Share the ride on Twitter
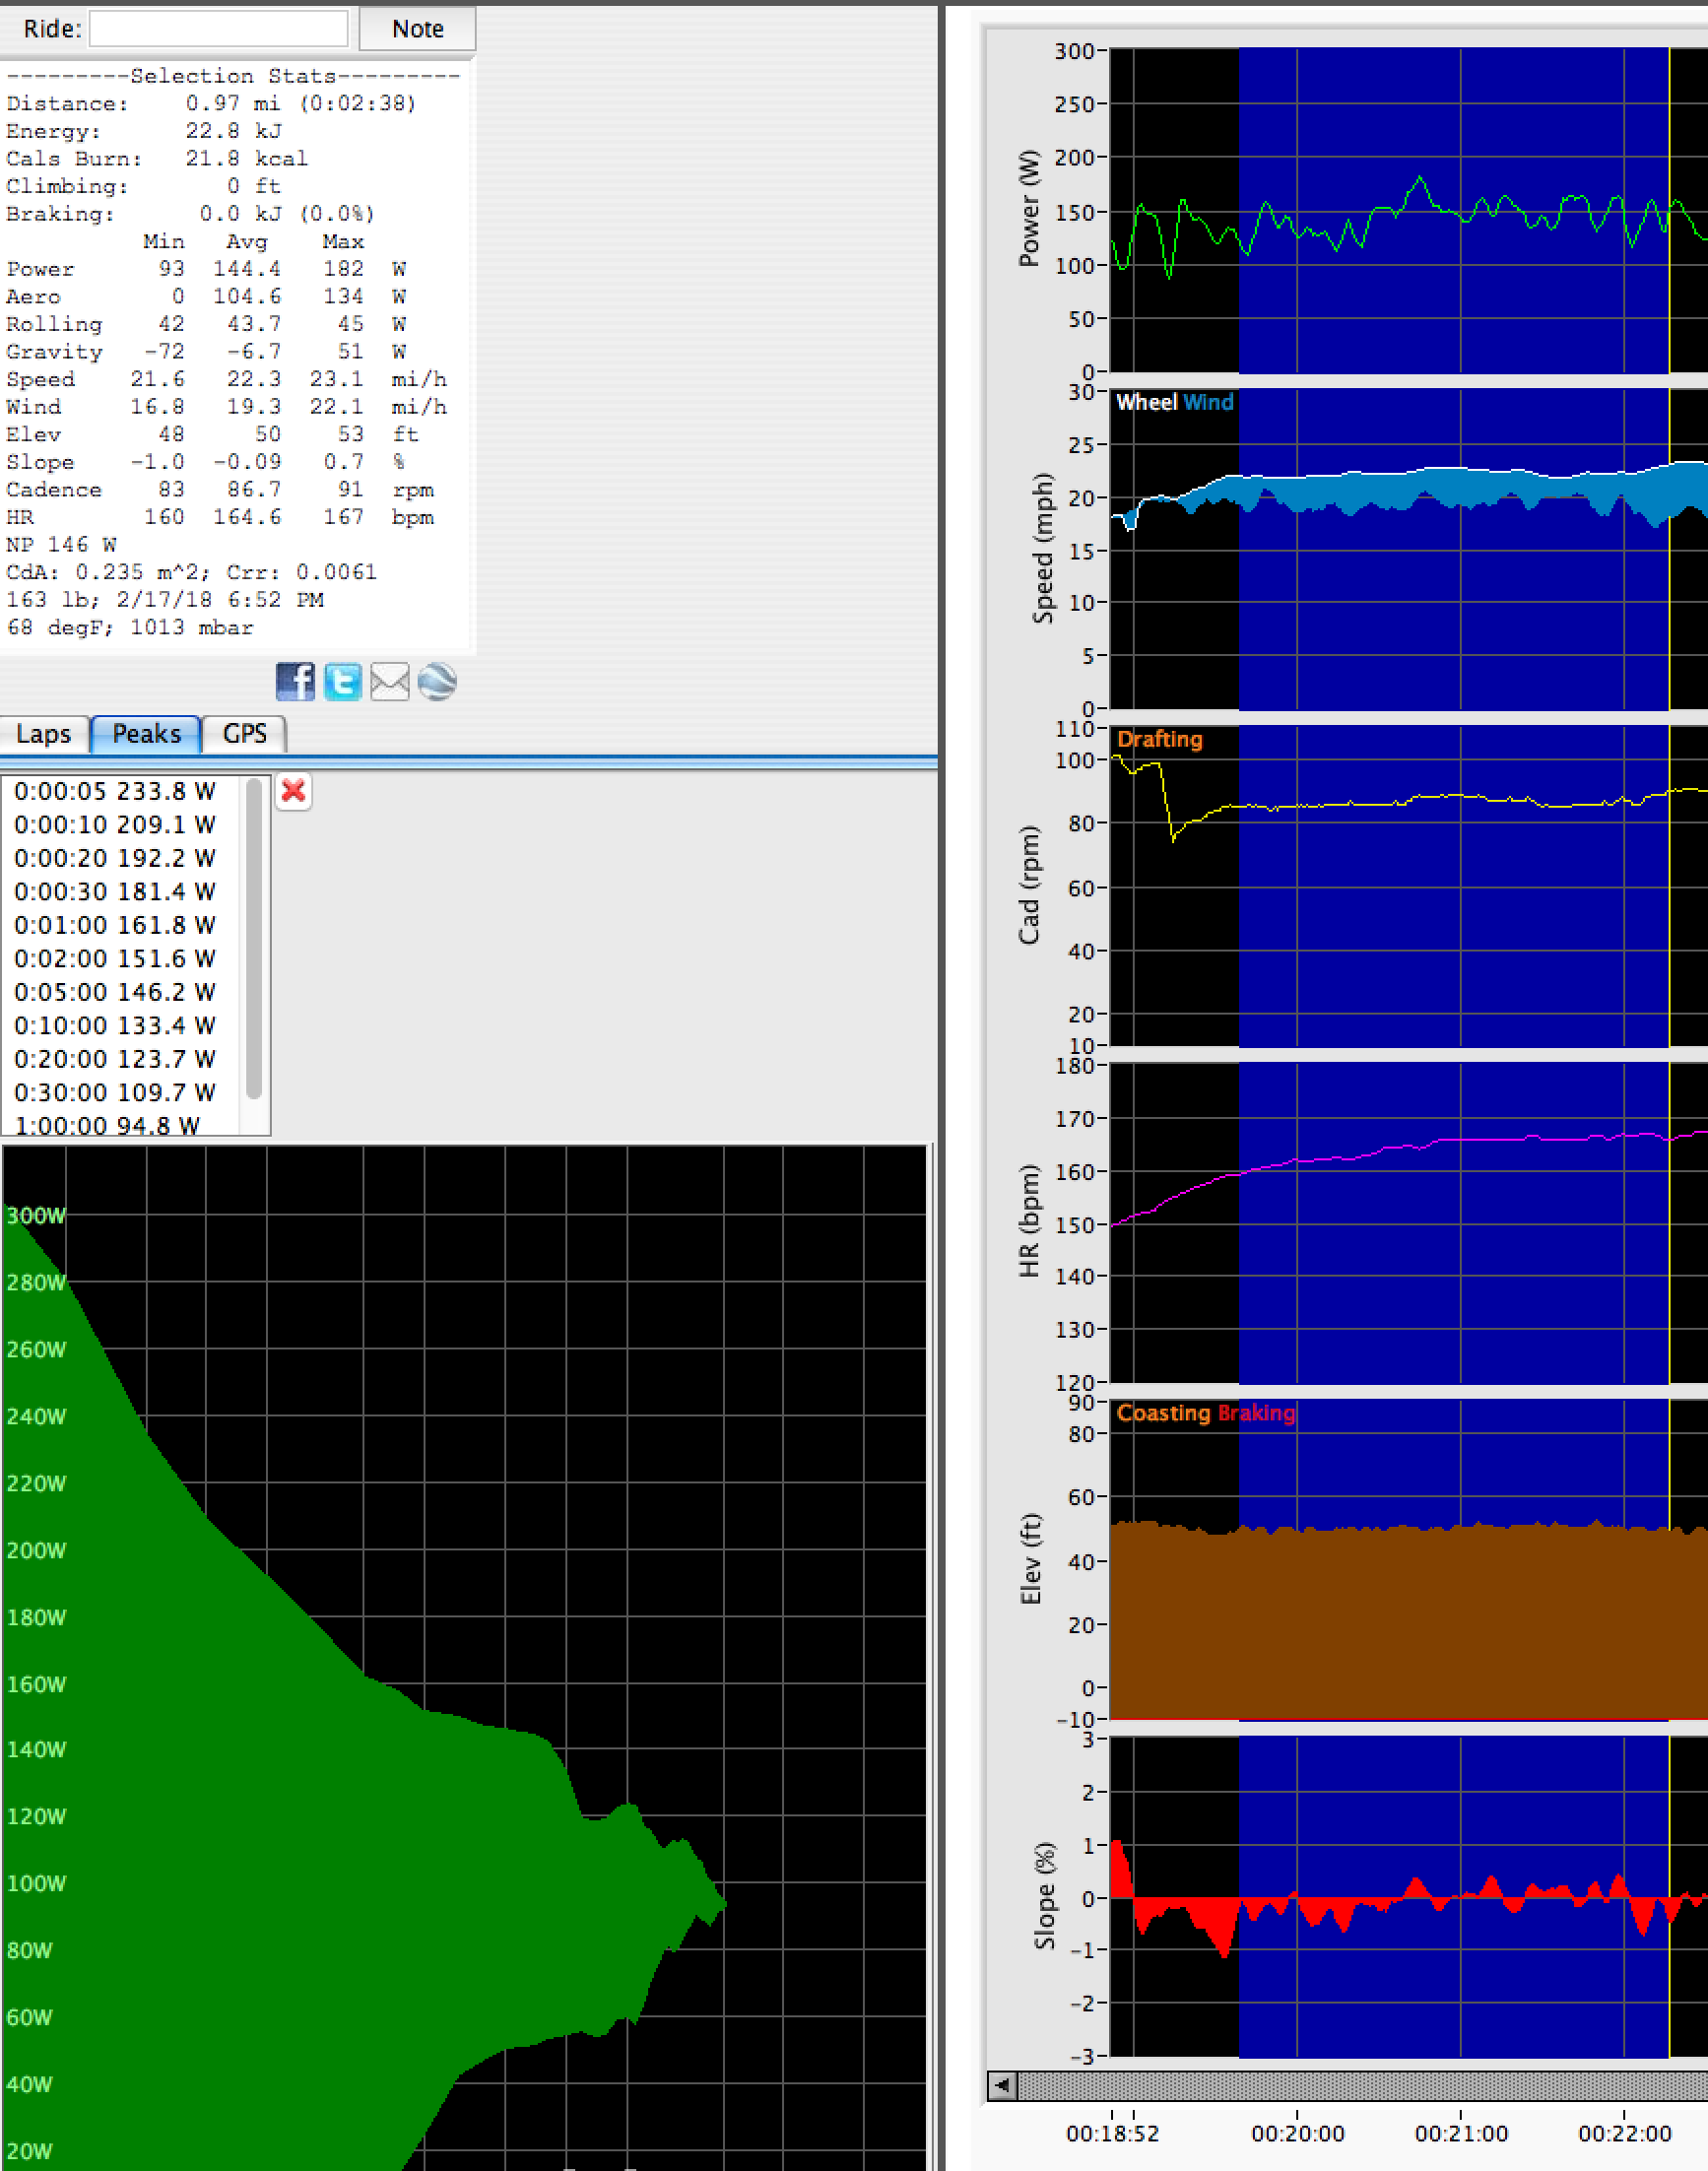The width and height of the screenshot is (1708, 2171). click(x=343, y=682)
